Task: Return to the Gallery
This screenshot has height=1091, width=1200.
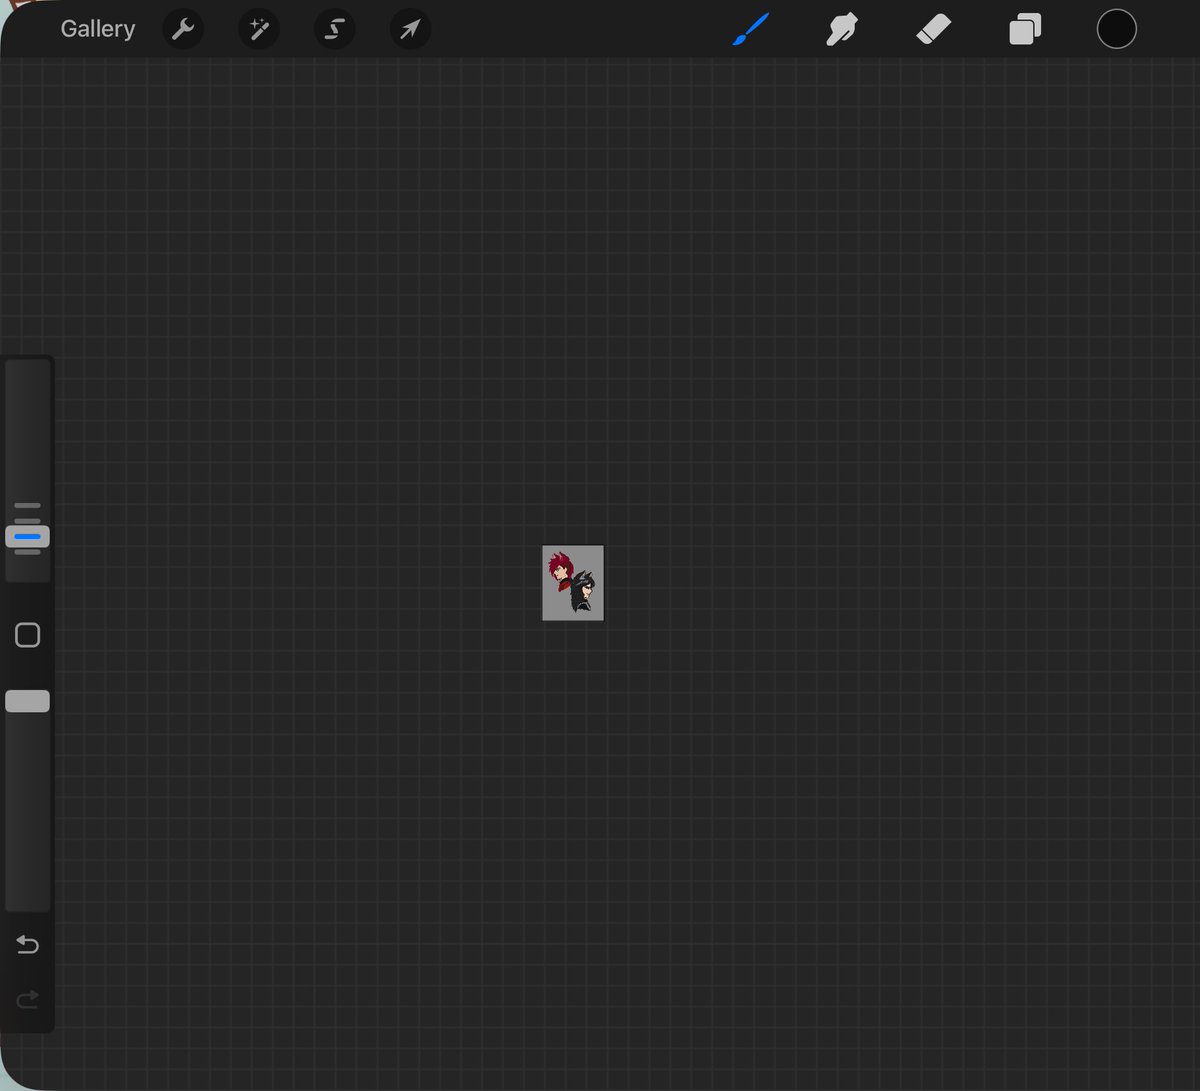Action: [x=97, y=29]
